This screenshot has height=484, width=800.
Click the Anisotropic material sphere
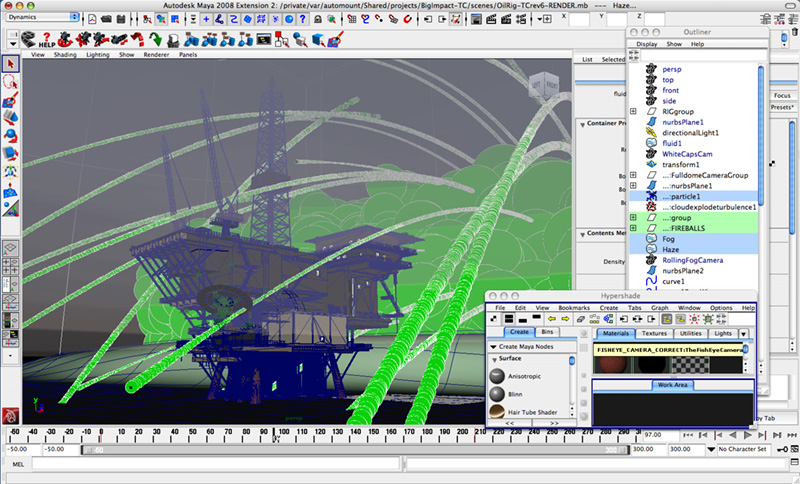point(497,376)
